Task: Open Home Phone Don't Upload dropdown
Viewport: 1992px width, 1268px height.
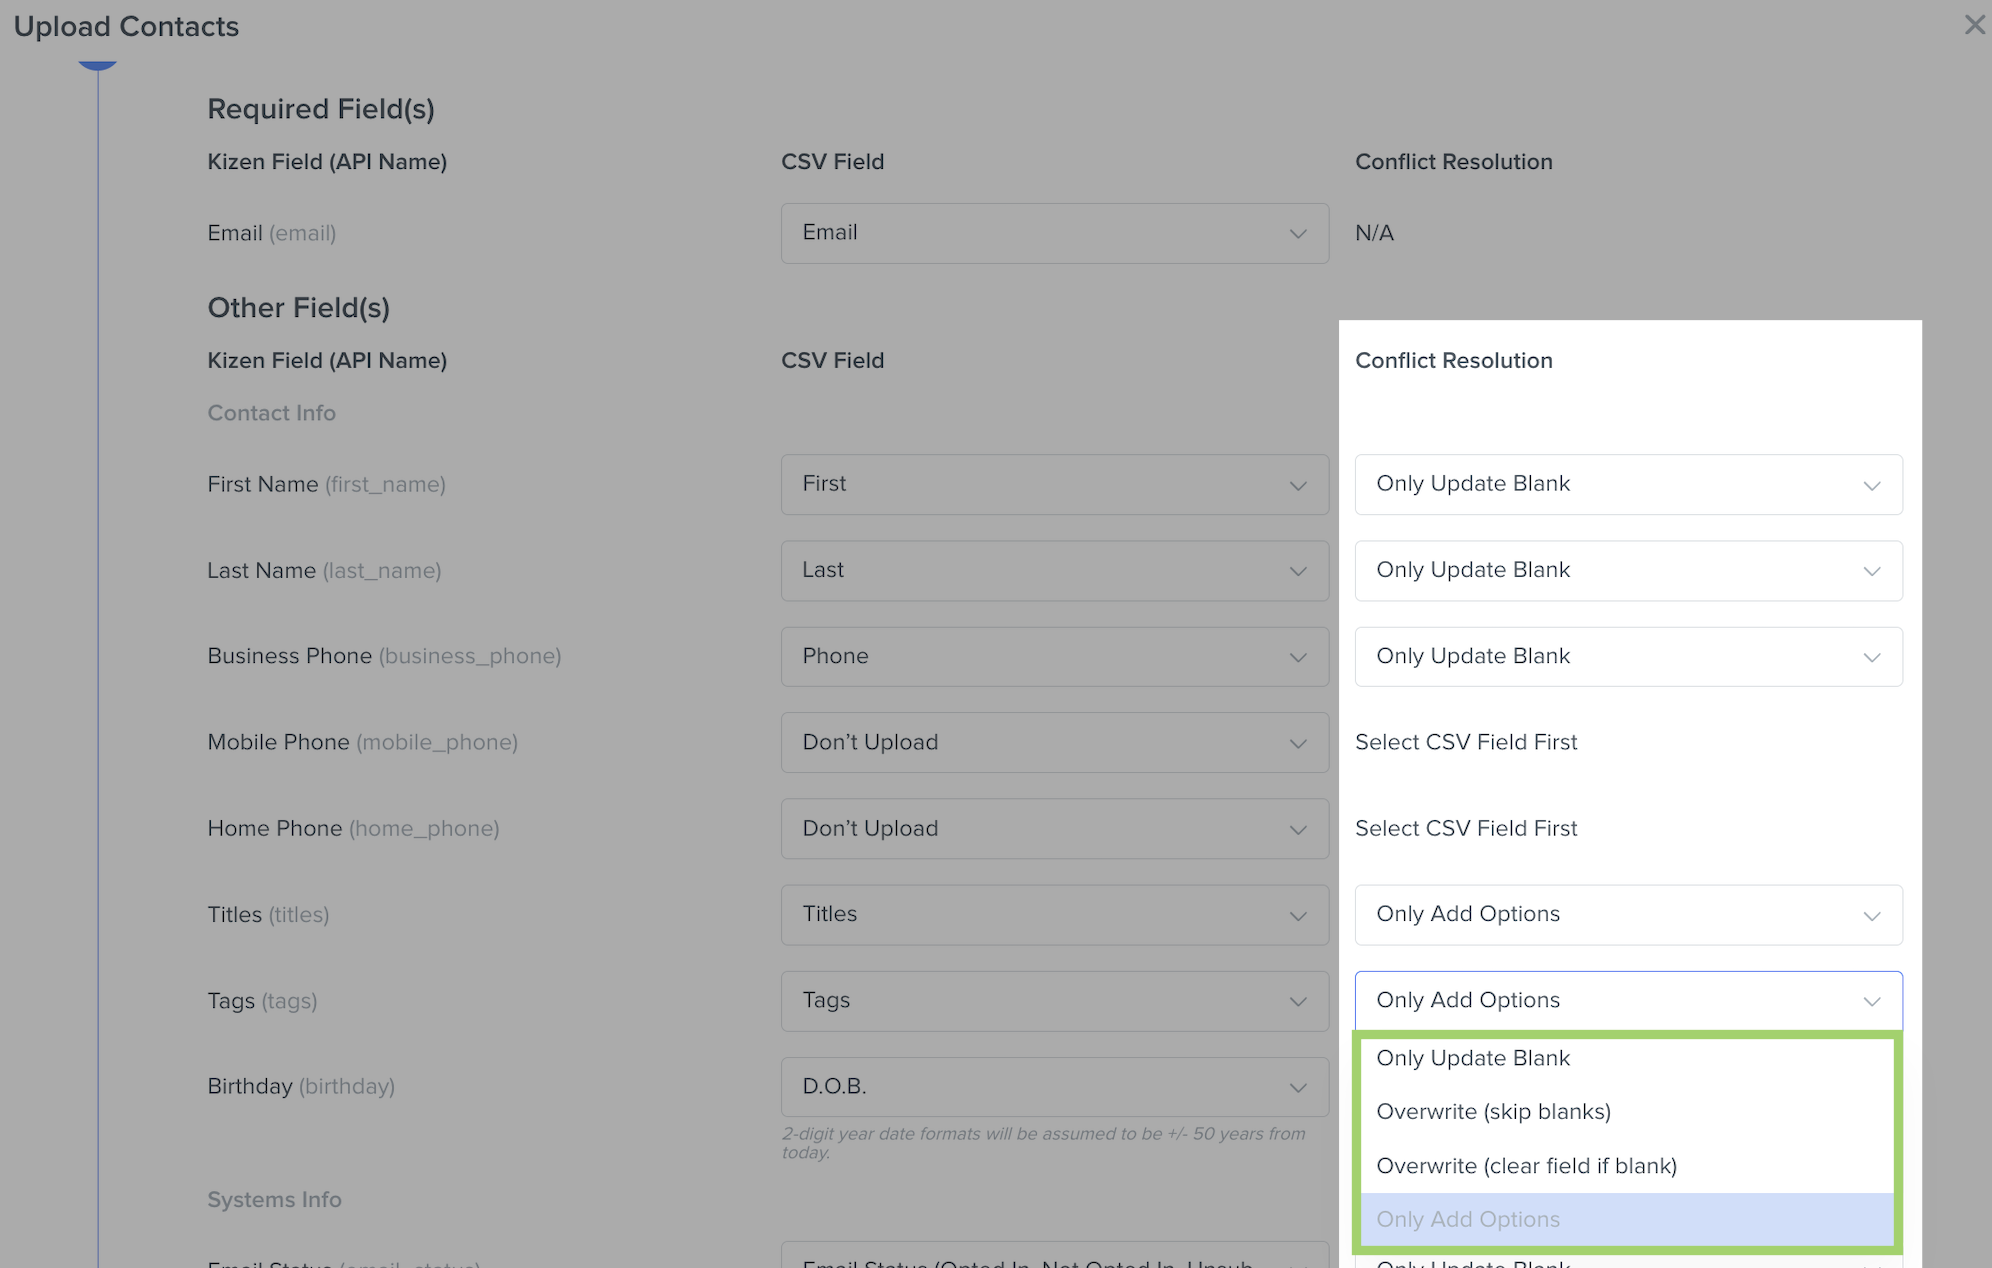Action: [1054, 829]
